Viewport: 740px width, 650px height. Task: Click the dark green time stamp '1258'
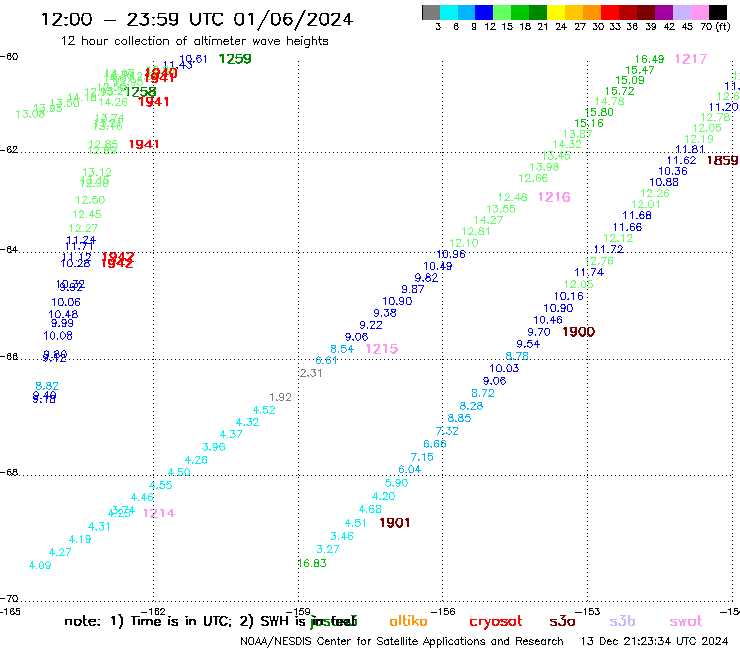140,92
